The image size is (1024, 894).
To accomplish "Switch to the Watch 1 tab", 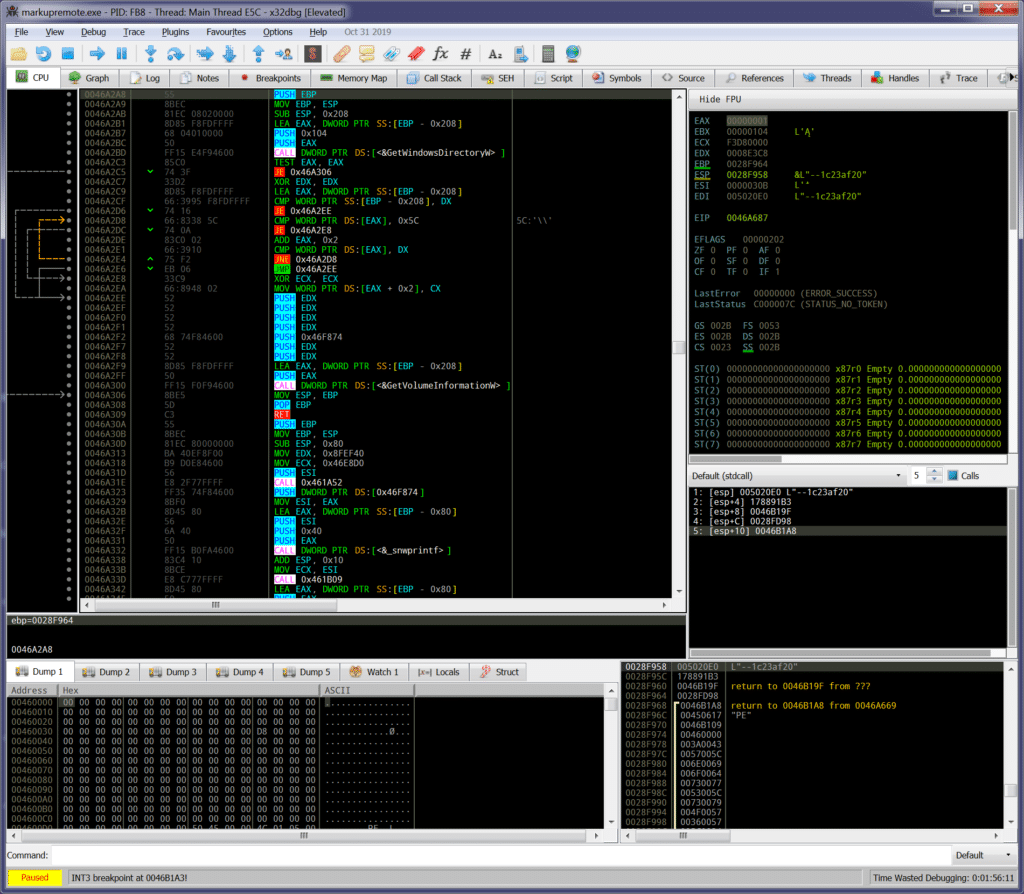I will [374, 672].
